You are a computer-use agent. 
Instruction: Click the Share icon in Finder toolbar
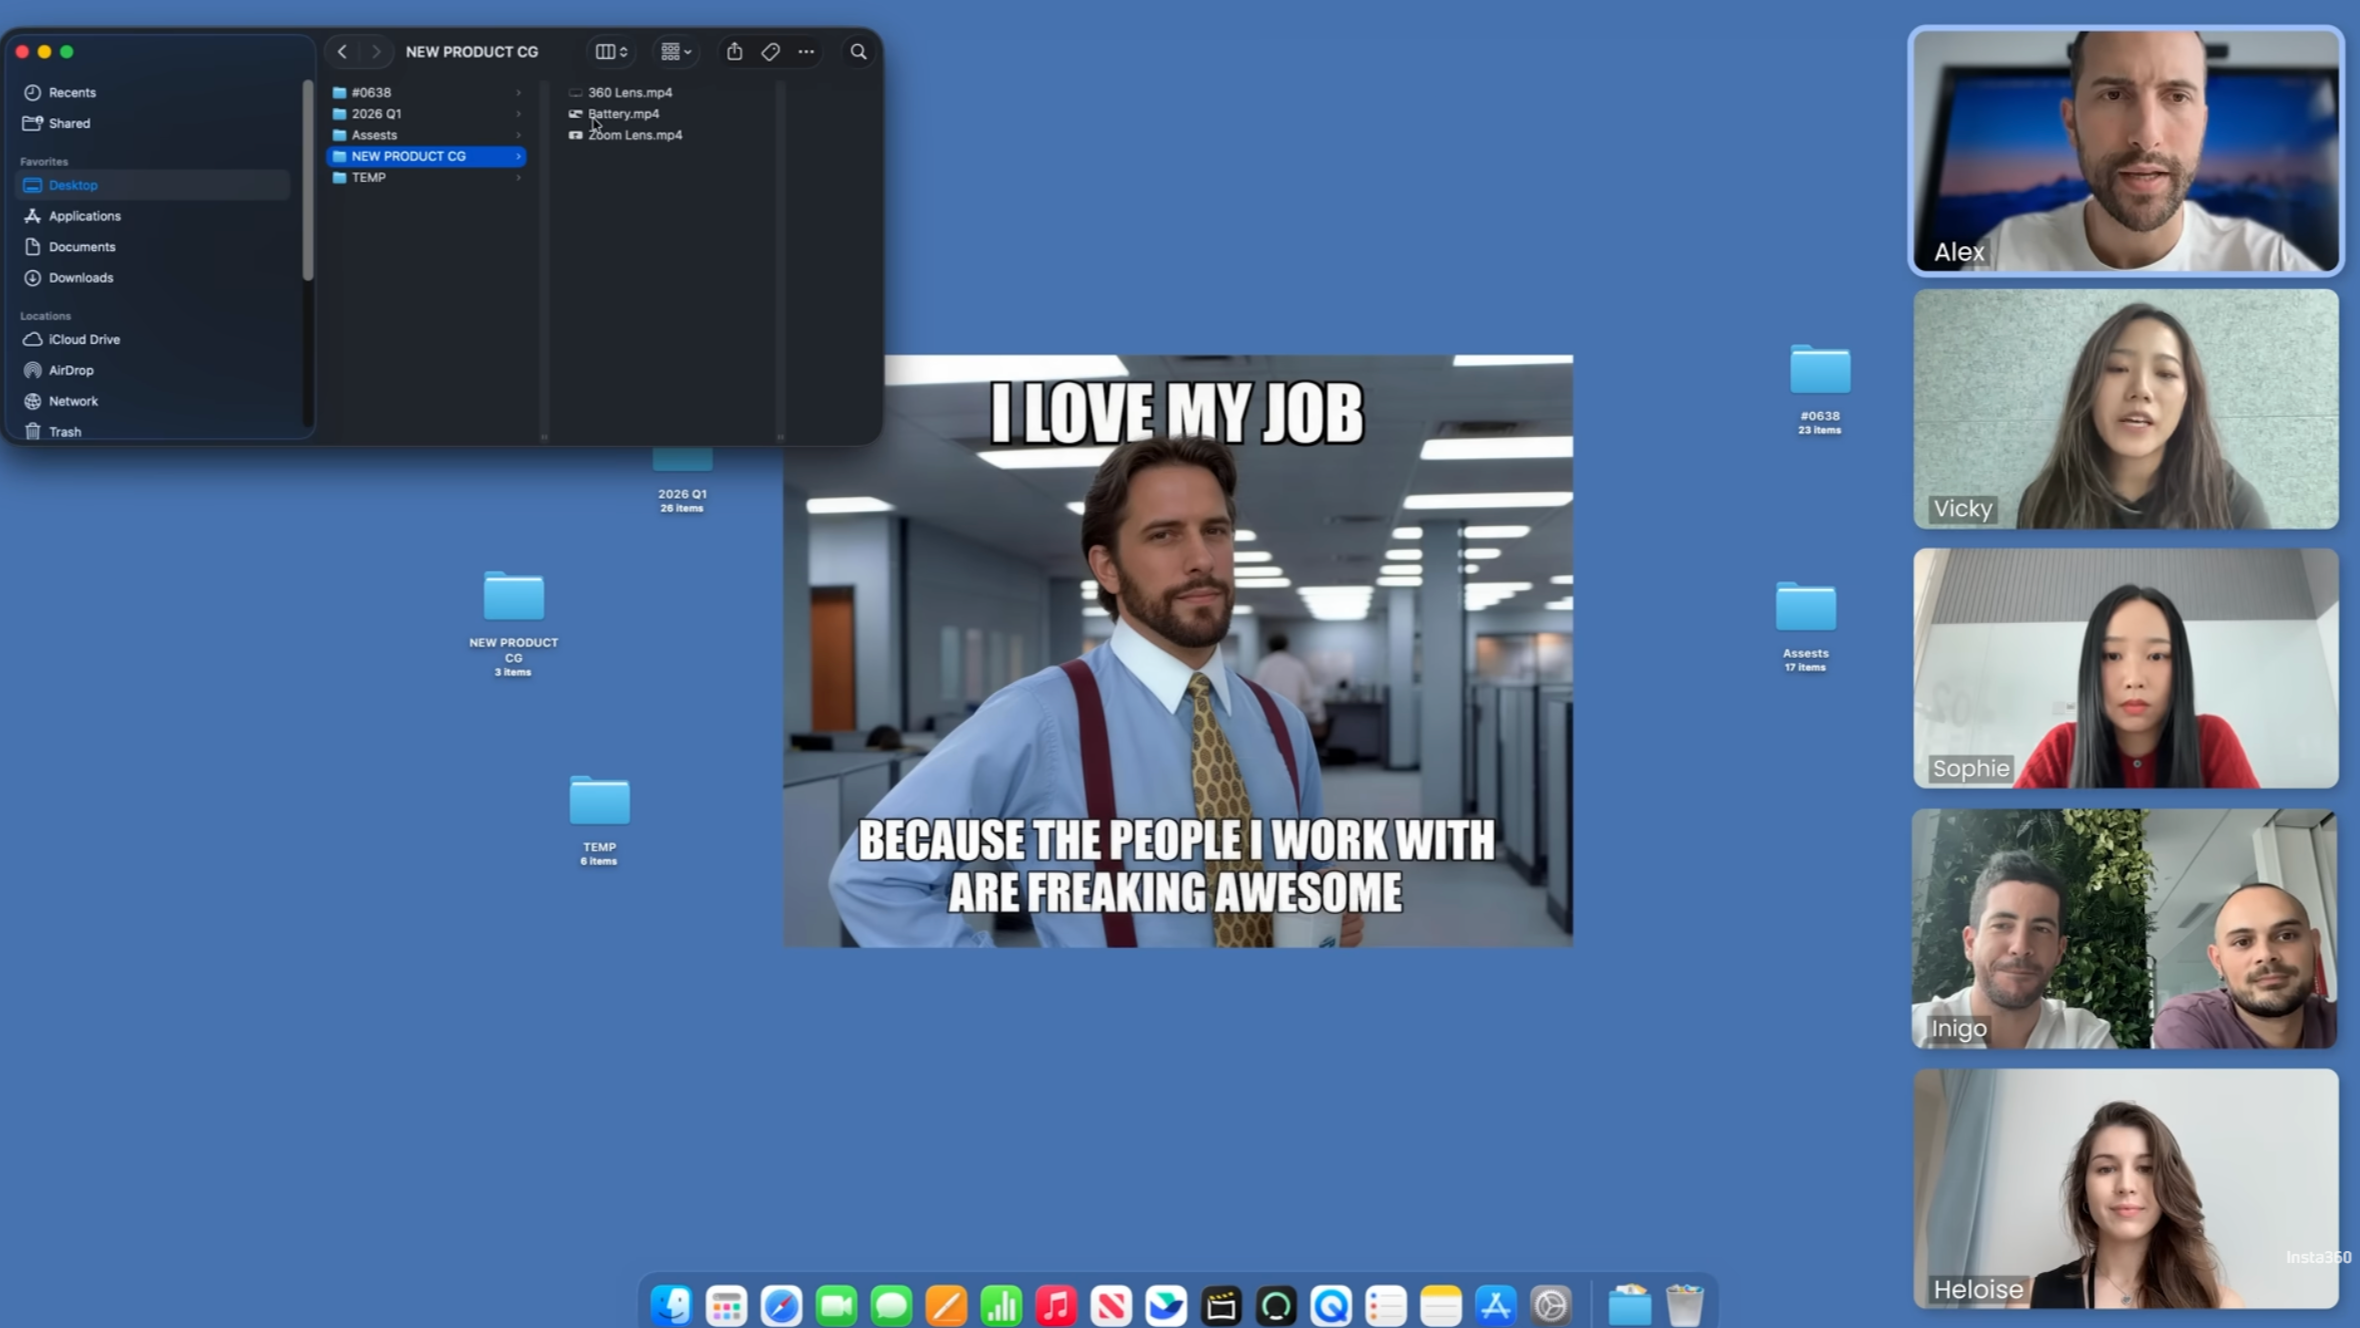pos(734,52)
